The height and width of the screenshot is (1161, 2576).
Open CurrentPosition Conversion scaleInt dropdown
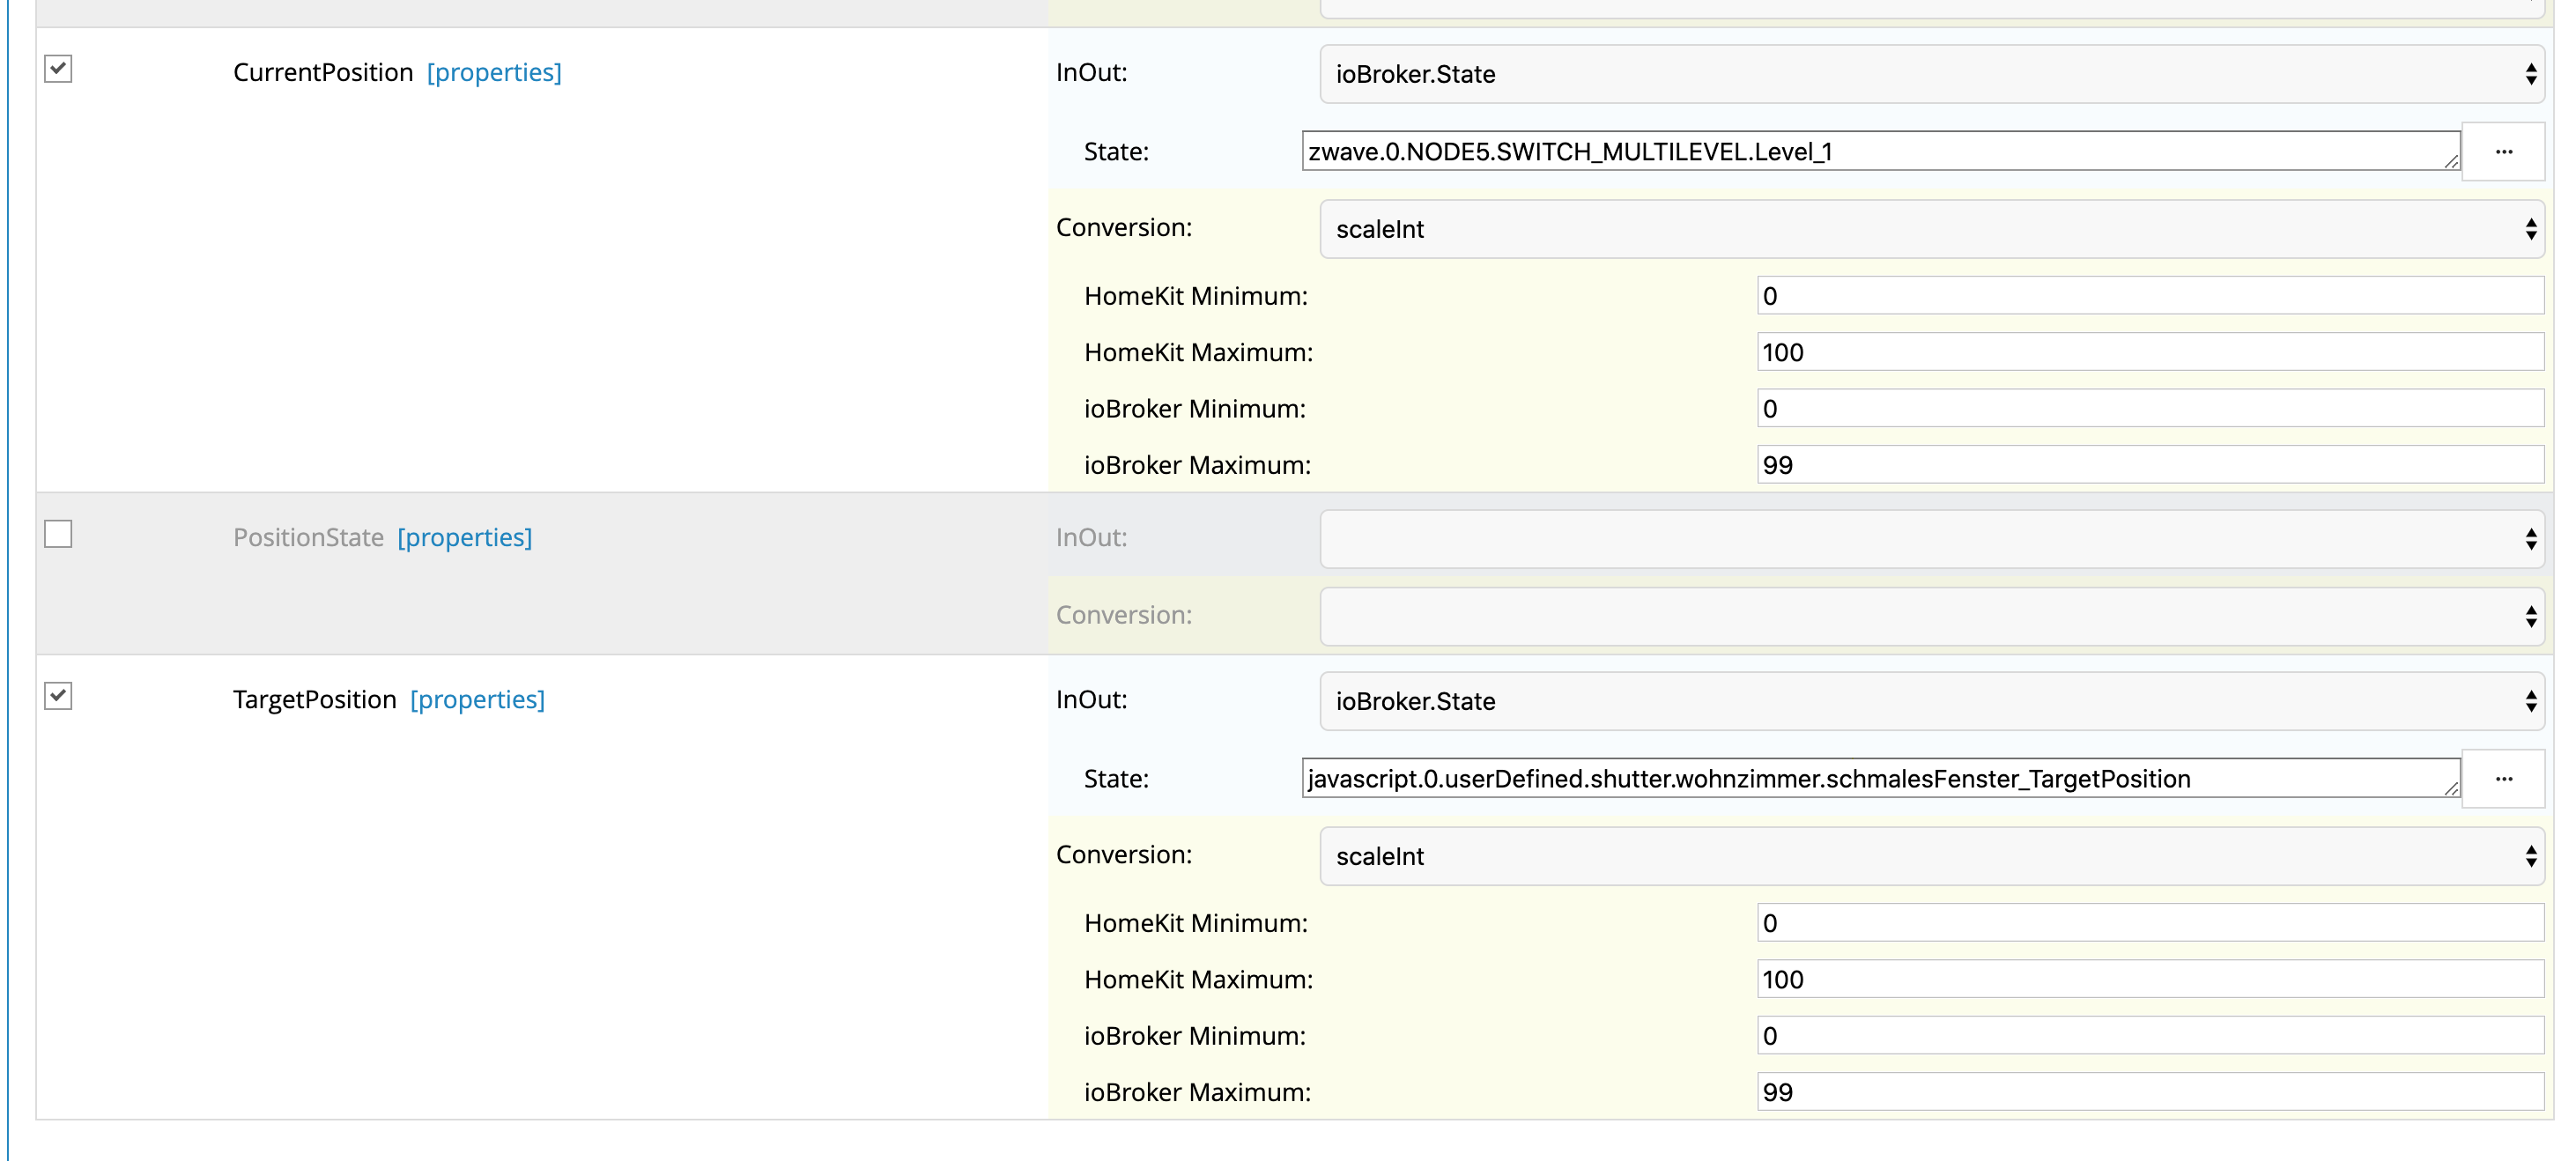point(1930,229)
